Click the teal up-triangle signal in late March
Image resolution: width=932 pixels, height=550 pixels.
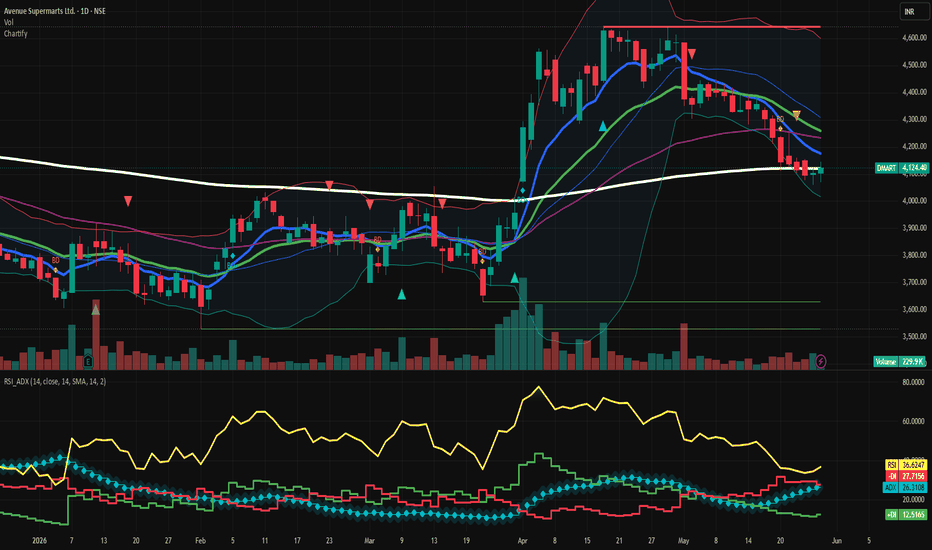pos(515,278)
